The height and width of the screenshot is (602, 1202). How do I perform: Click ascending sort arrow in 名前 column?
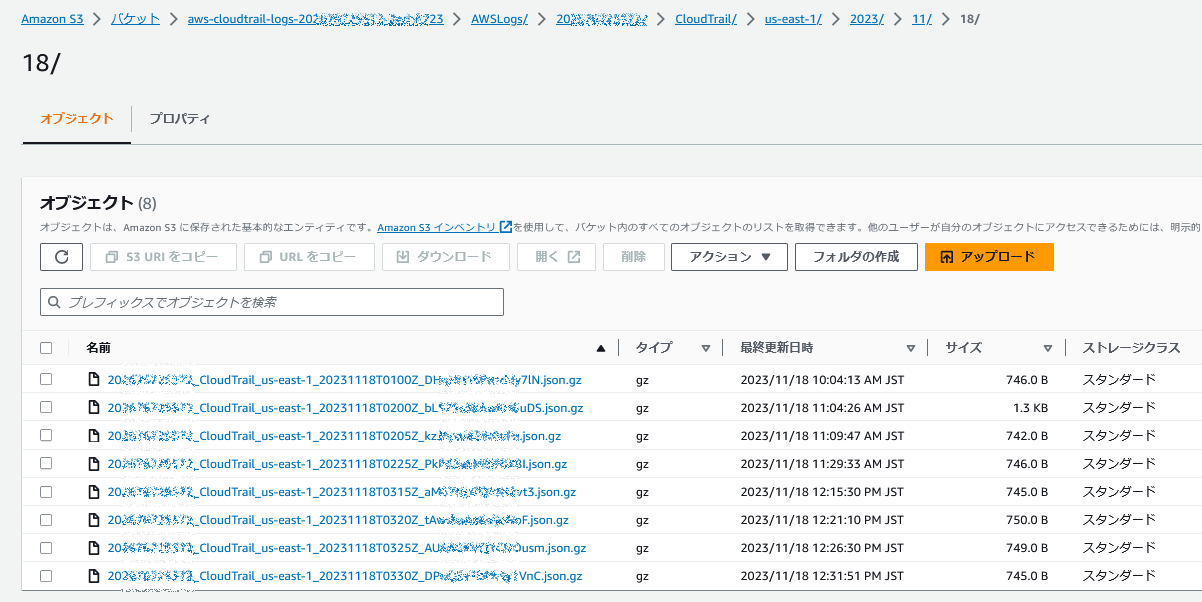pos(601,349)
